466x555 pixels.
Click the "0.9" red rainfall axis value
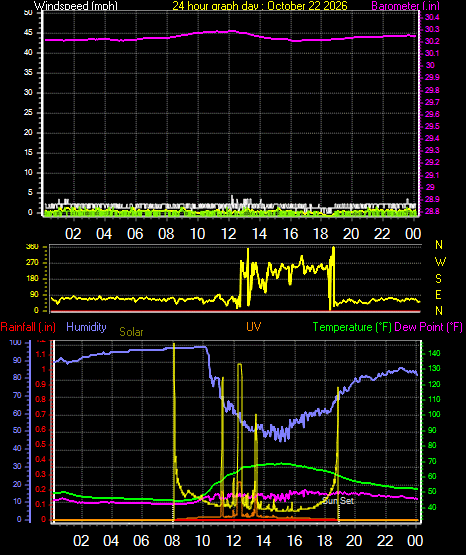(x=41, y=384)
